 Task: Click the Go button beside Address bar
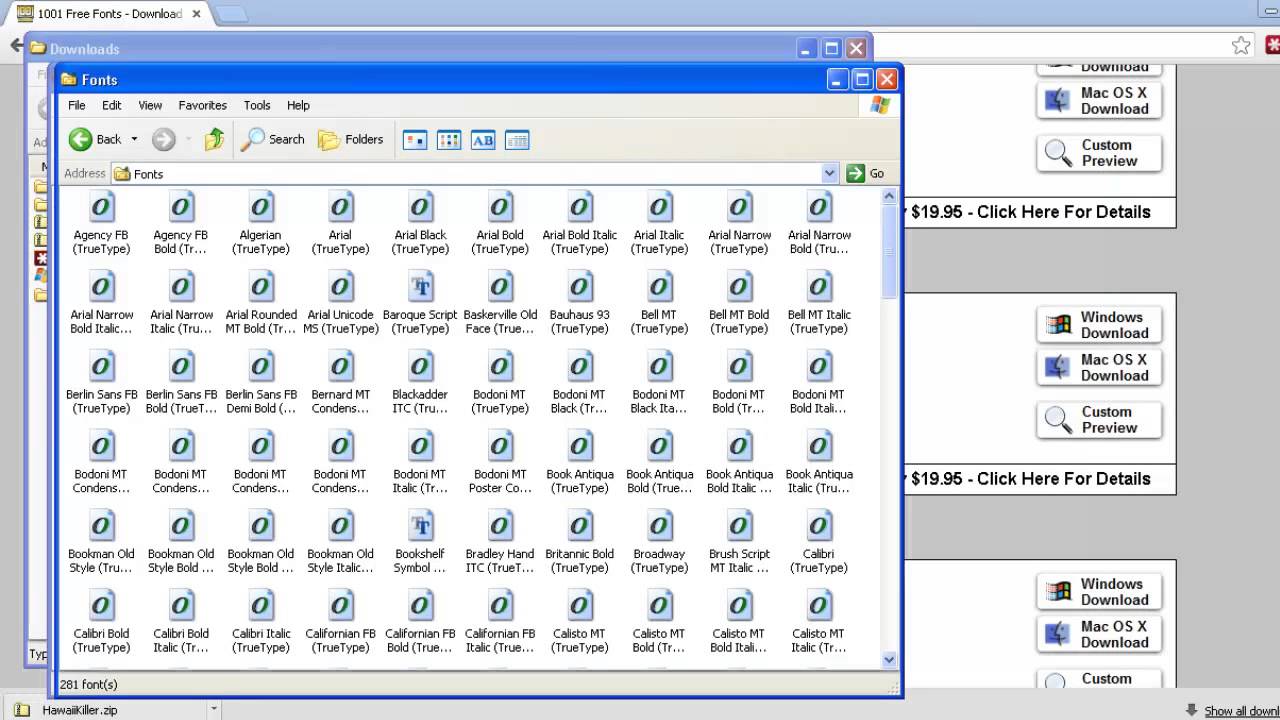[866, 173]
